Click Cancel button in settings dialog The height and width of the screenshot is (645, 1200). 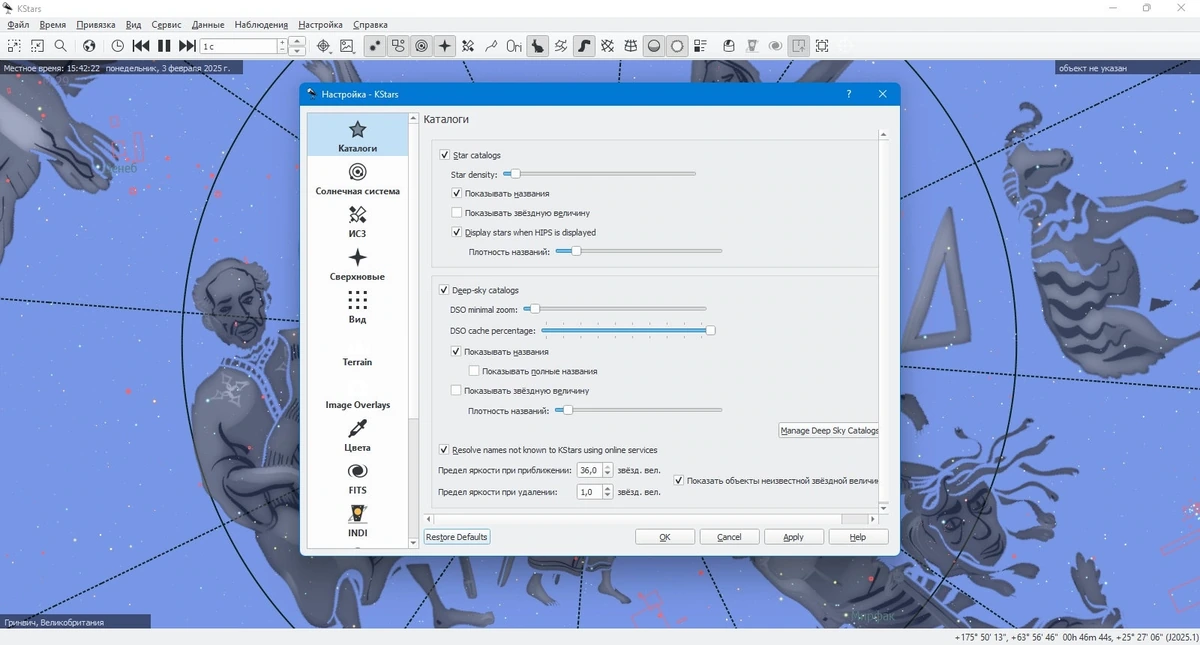point(729,537)
